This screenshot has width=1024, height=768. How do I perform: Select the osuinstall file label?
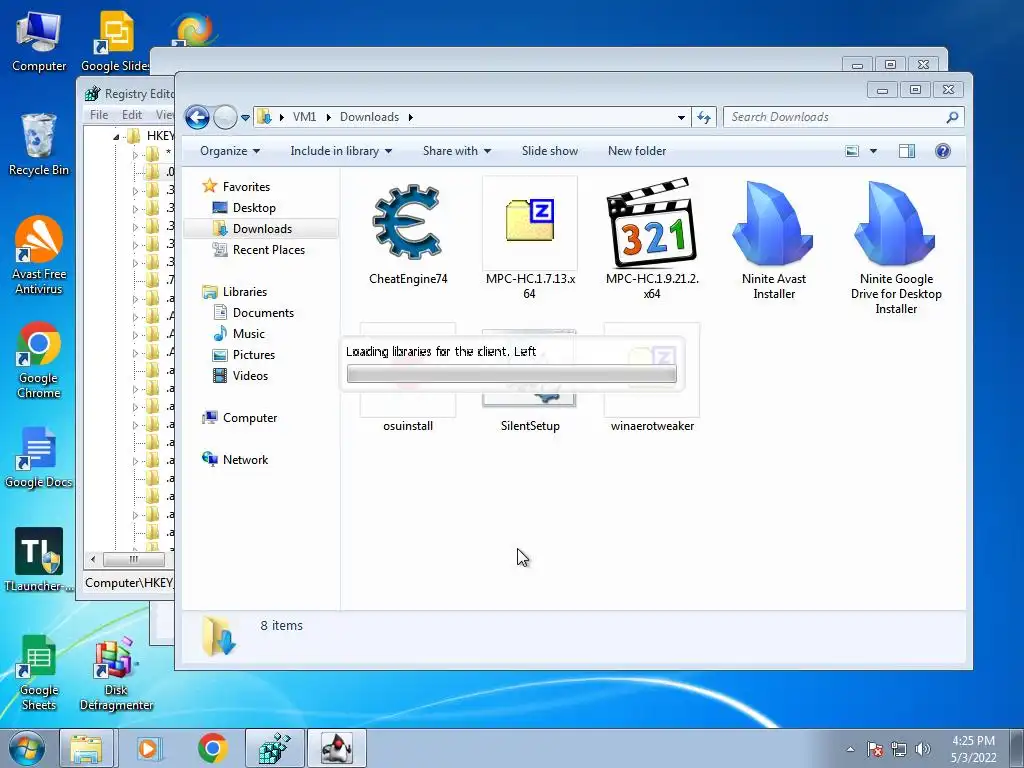(x=408, y=426)
